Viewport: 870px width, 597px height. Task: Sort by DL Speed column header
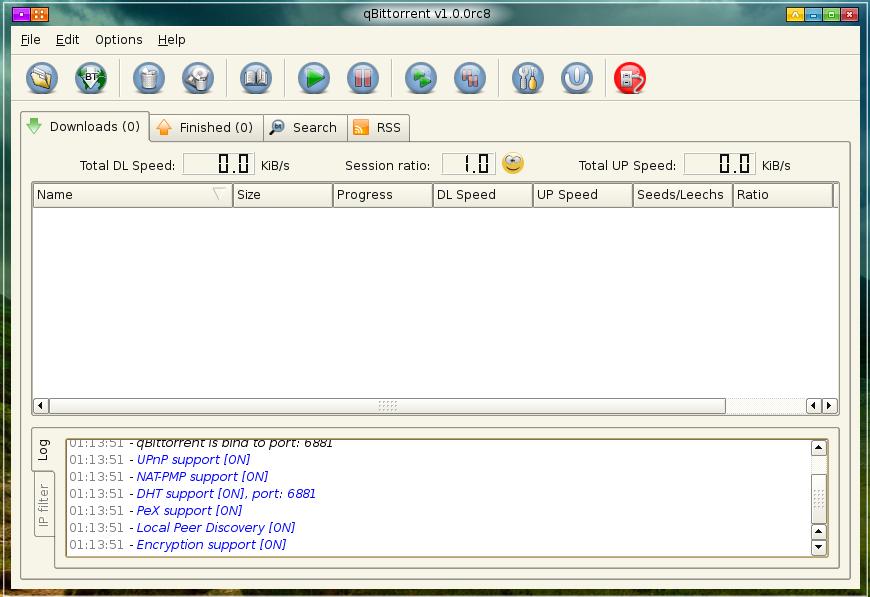click(x=482, y=195)
